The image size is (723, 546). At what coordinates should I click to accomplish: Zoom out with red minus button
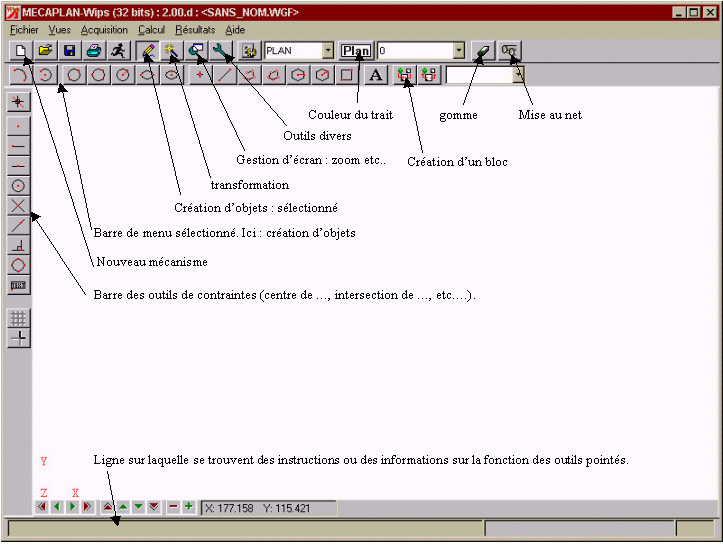coord(173,507)
